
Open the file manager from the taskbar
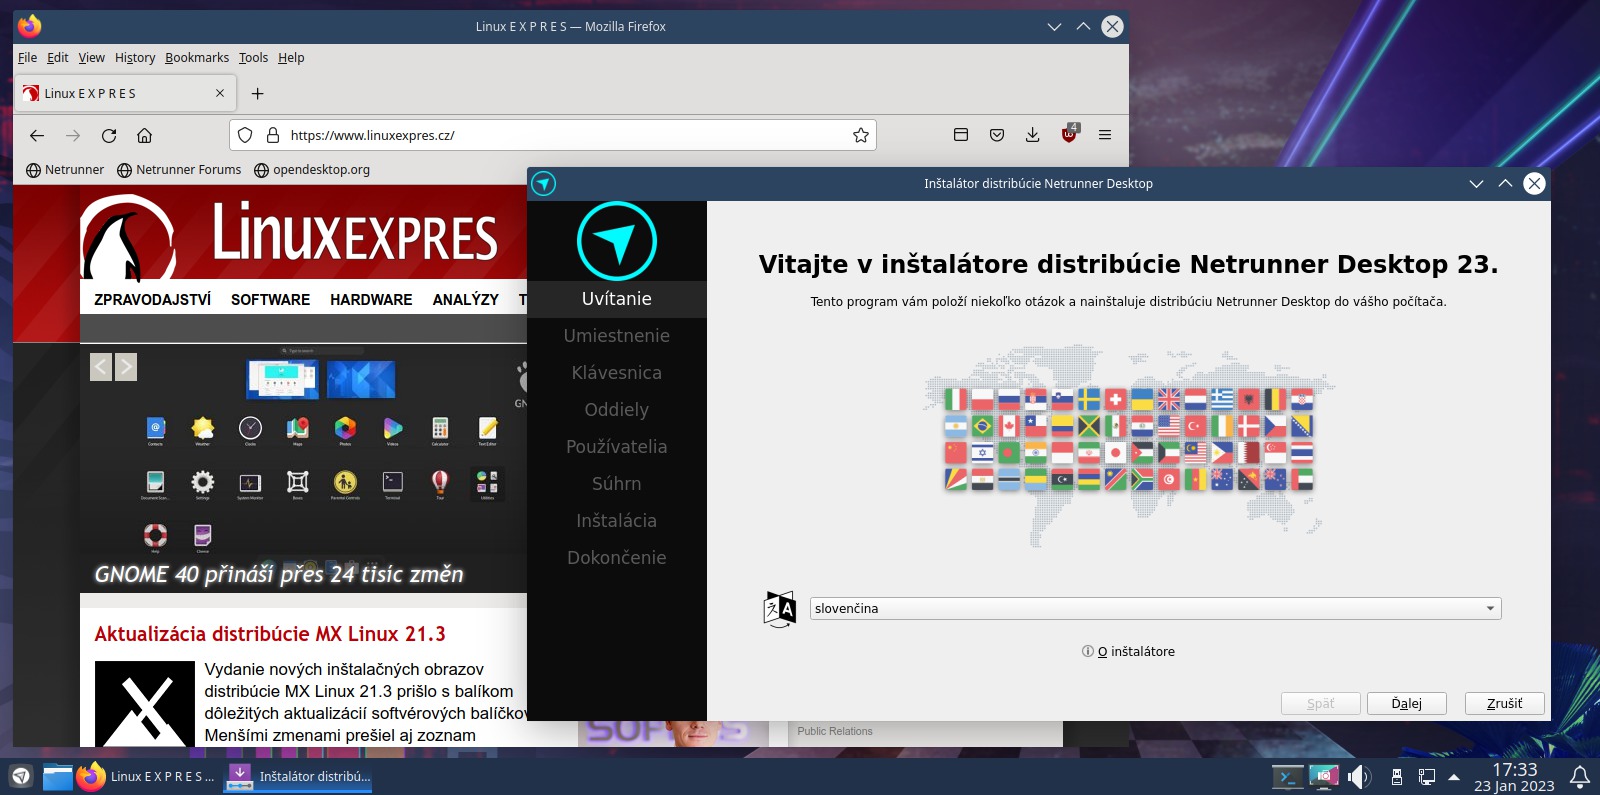(58, 776)
